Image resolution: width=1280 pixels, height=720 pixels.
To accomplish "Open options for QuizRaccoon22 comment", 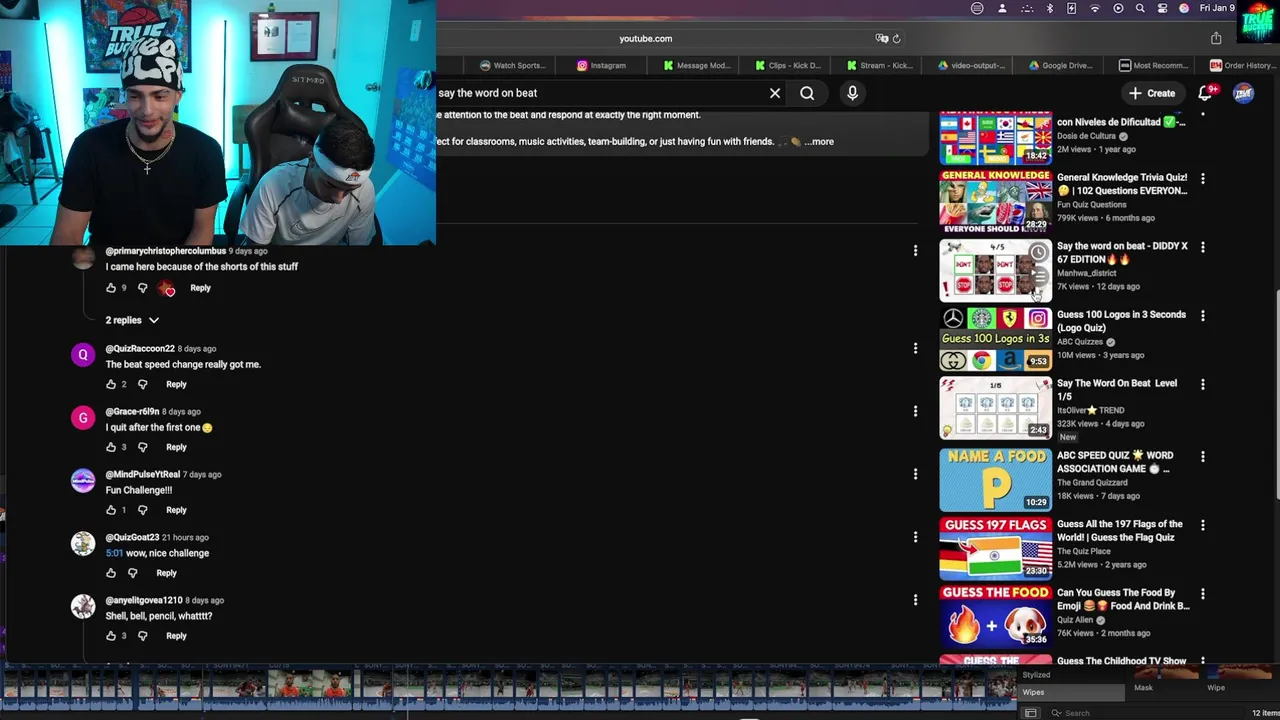I will click(915, 348).
